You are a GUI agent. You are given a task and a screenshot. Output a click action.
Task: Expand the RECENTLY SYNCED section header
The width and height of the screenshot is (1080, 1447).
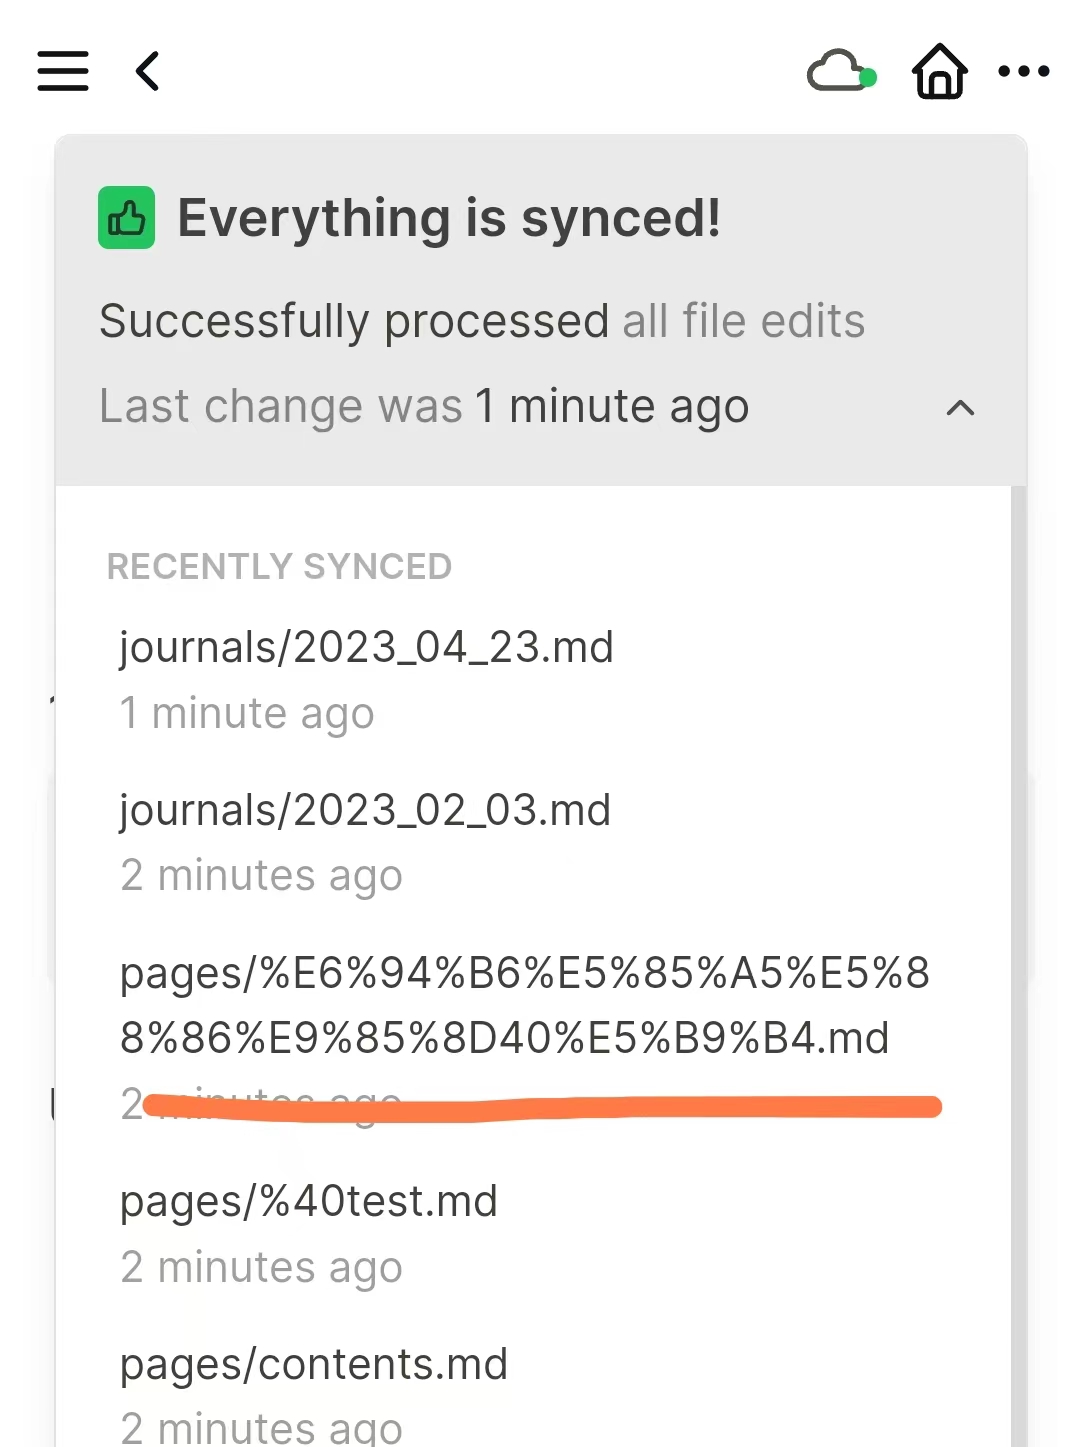click(279, 566)
